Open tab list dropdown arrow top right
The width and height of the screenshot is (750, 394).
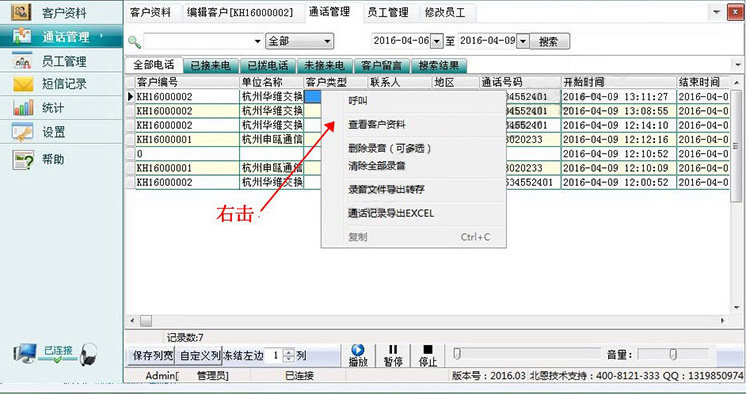[x=717, y=12]
